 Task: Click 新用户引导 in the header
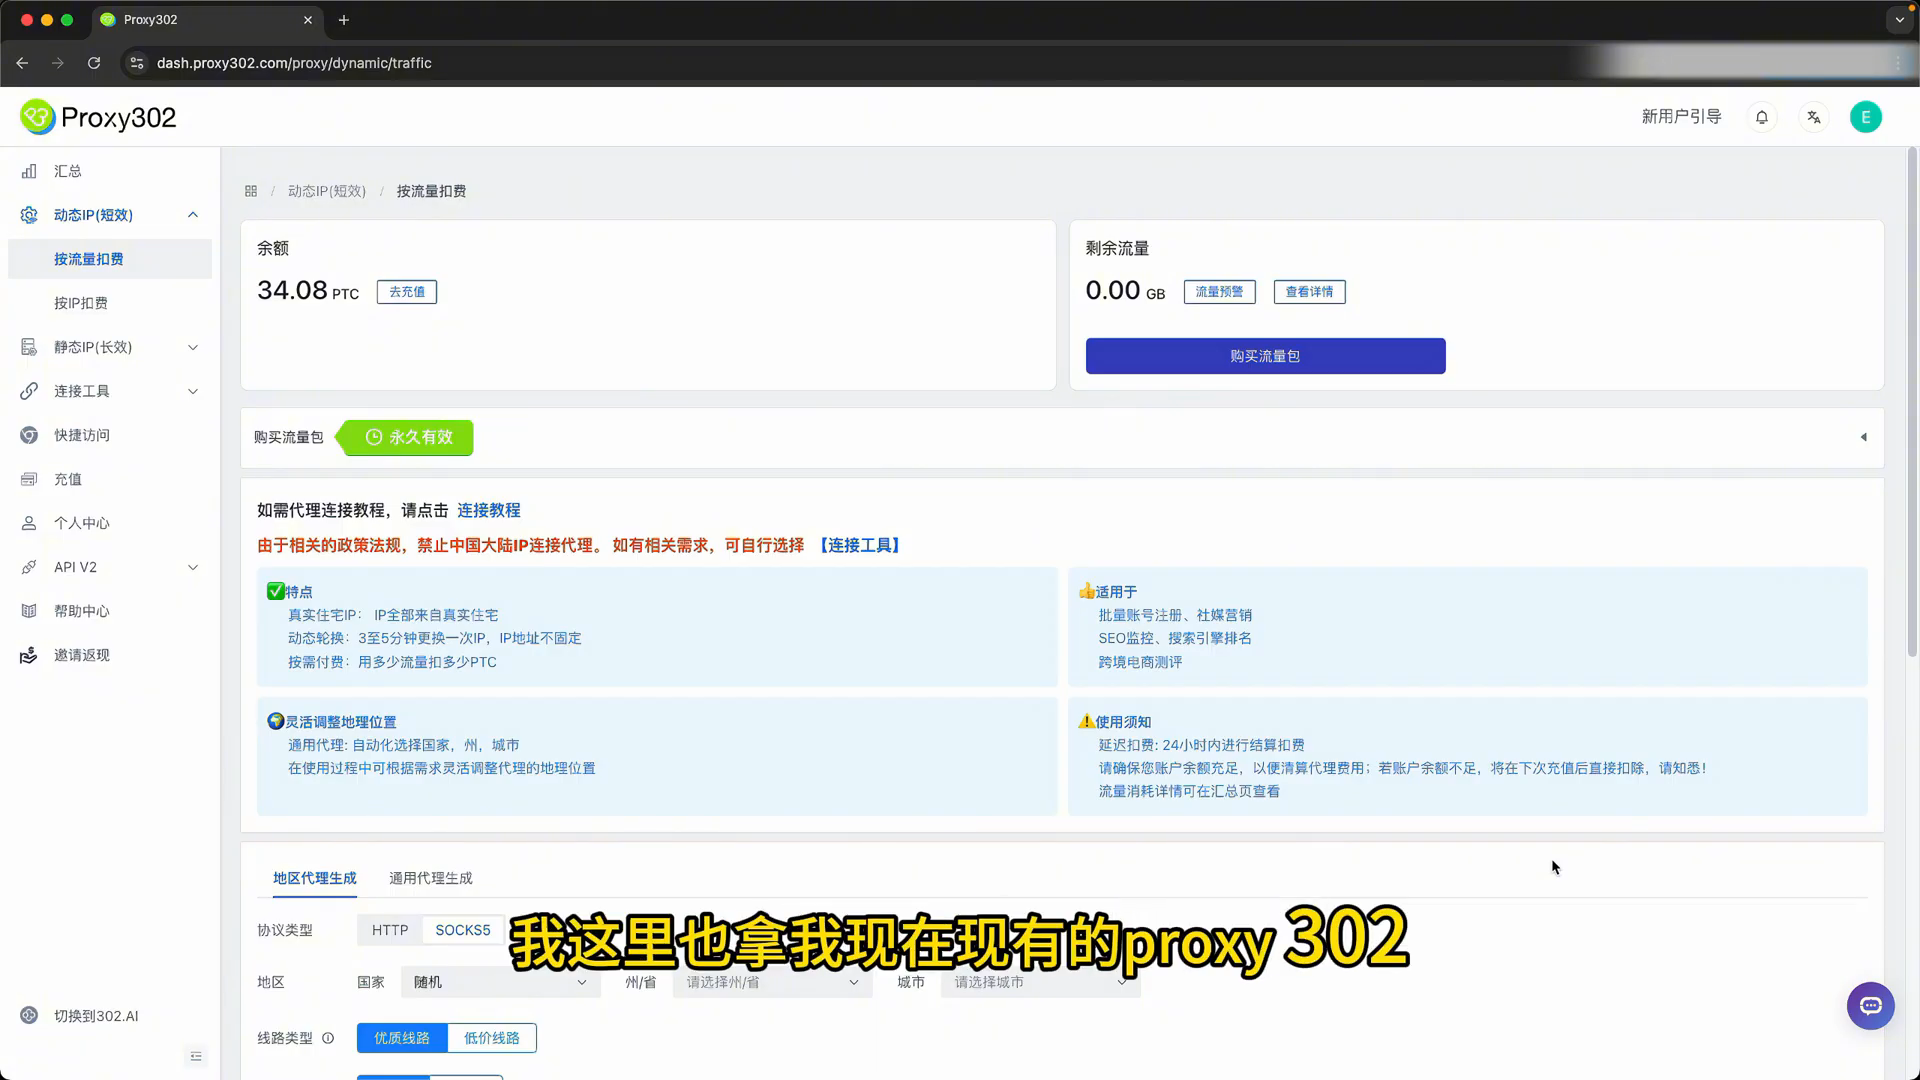[1681, 117]
